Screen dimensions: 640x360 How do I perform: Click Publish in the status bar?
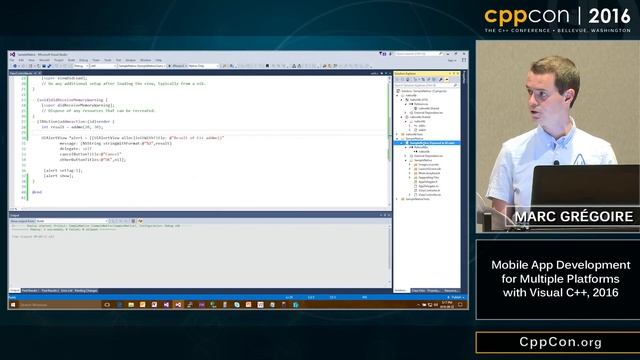point(456,297)
